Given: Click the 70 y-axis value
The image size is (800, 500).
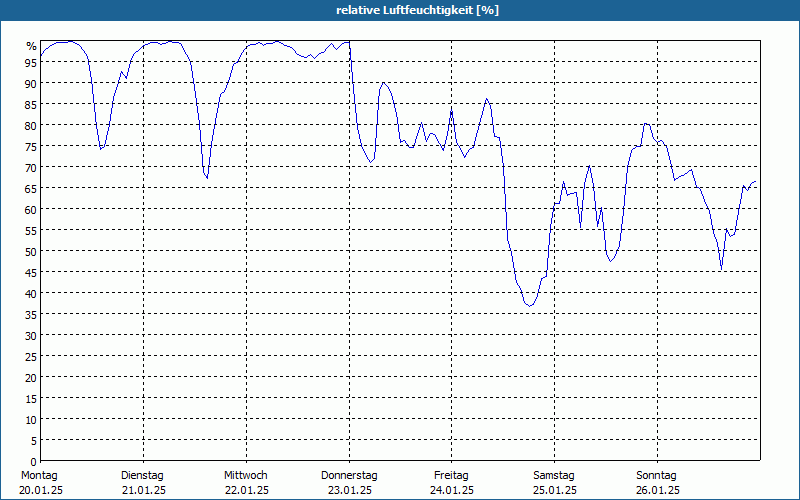Looking at the screenshot, I should (32, 167).
